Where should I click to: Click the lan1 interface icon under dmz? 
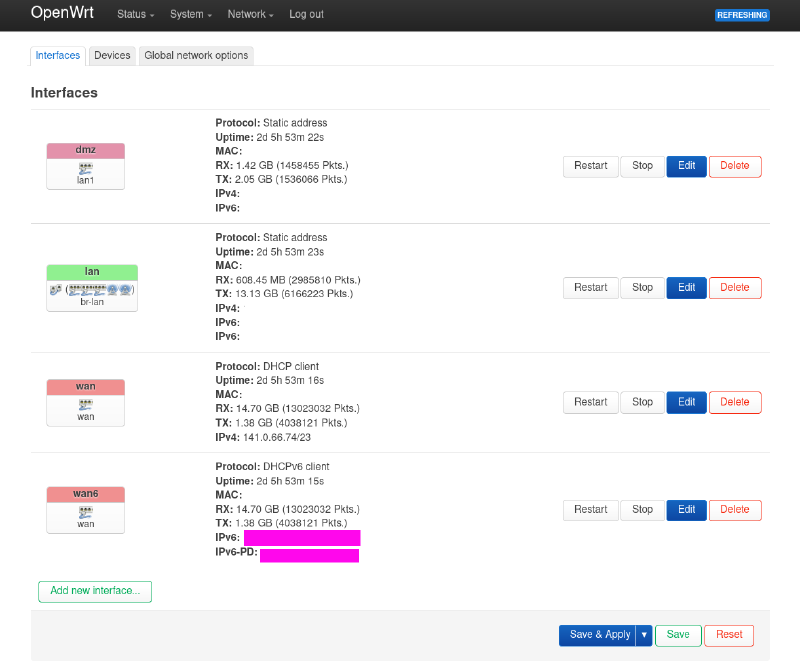85,168
